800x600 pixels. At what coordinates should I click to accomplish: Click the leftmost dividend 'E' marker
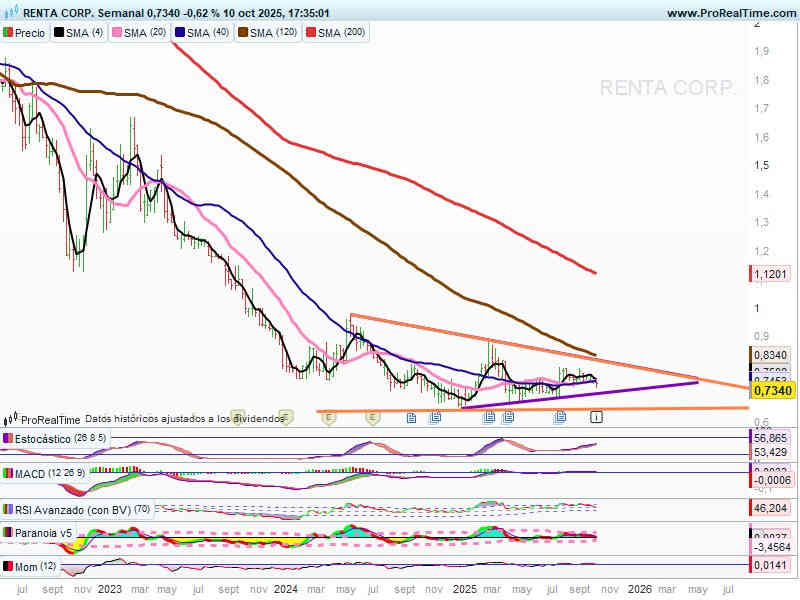(x=237, y=416)
